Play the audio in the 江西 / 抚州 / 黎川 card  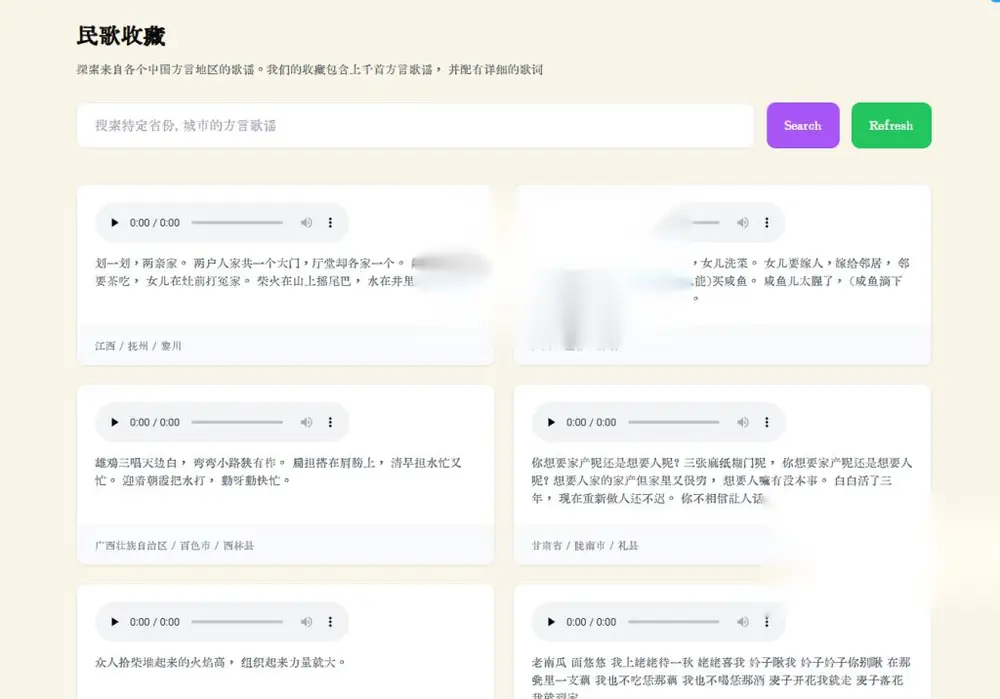(115, 223)
